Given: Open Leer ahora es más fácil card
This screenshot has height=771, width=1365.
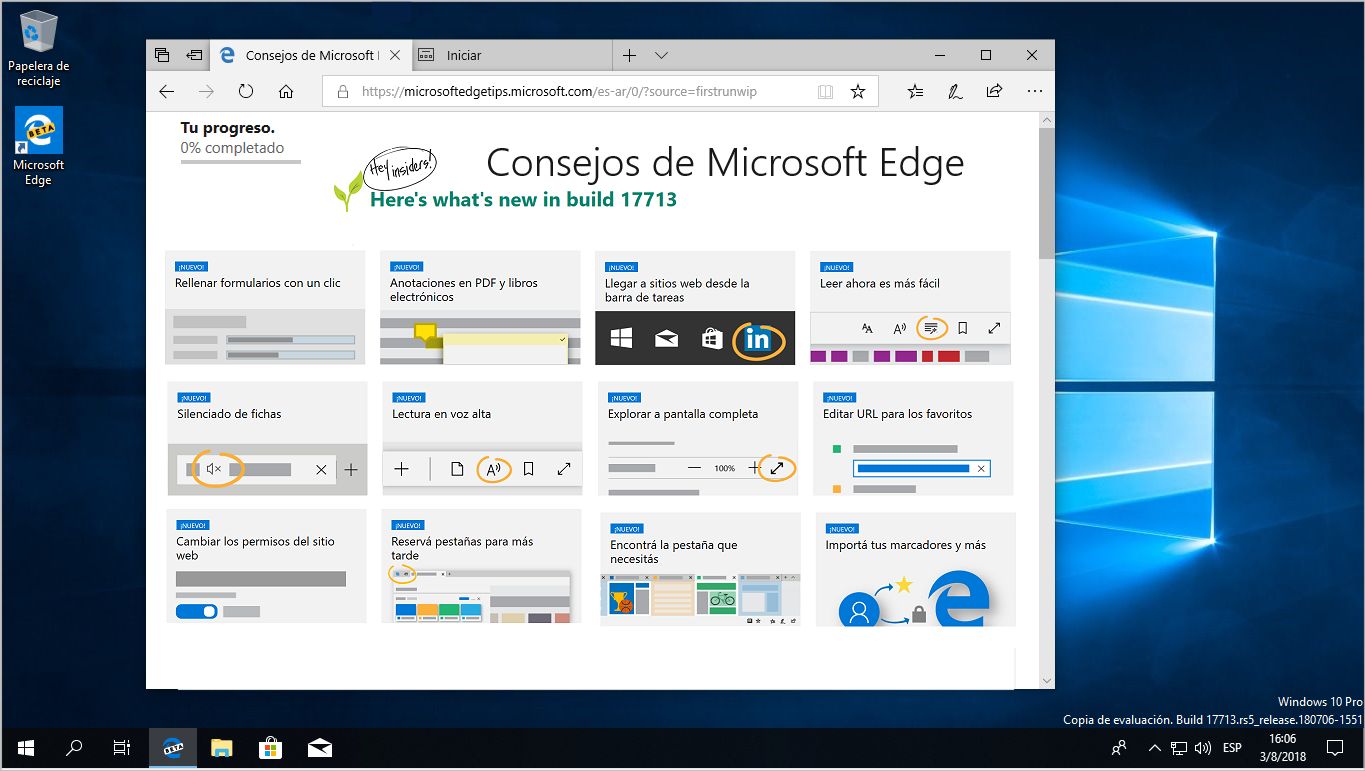Looking at the screenshot, I should coord(910,307).
